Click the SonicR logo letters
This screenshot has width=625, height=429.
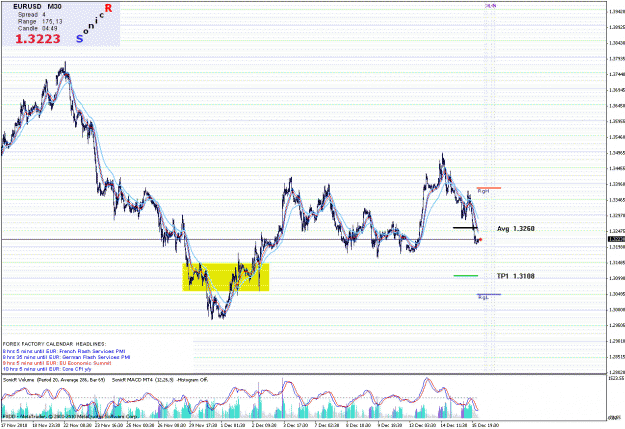pos(94,23)
